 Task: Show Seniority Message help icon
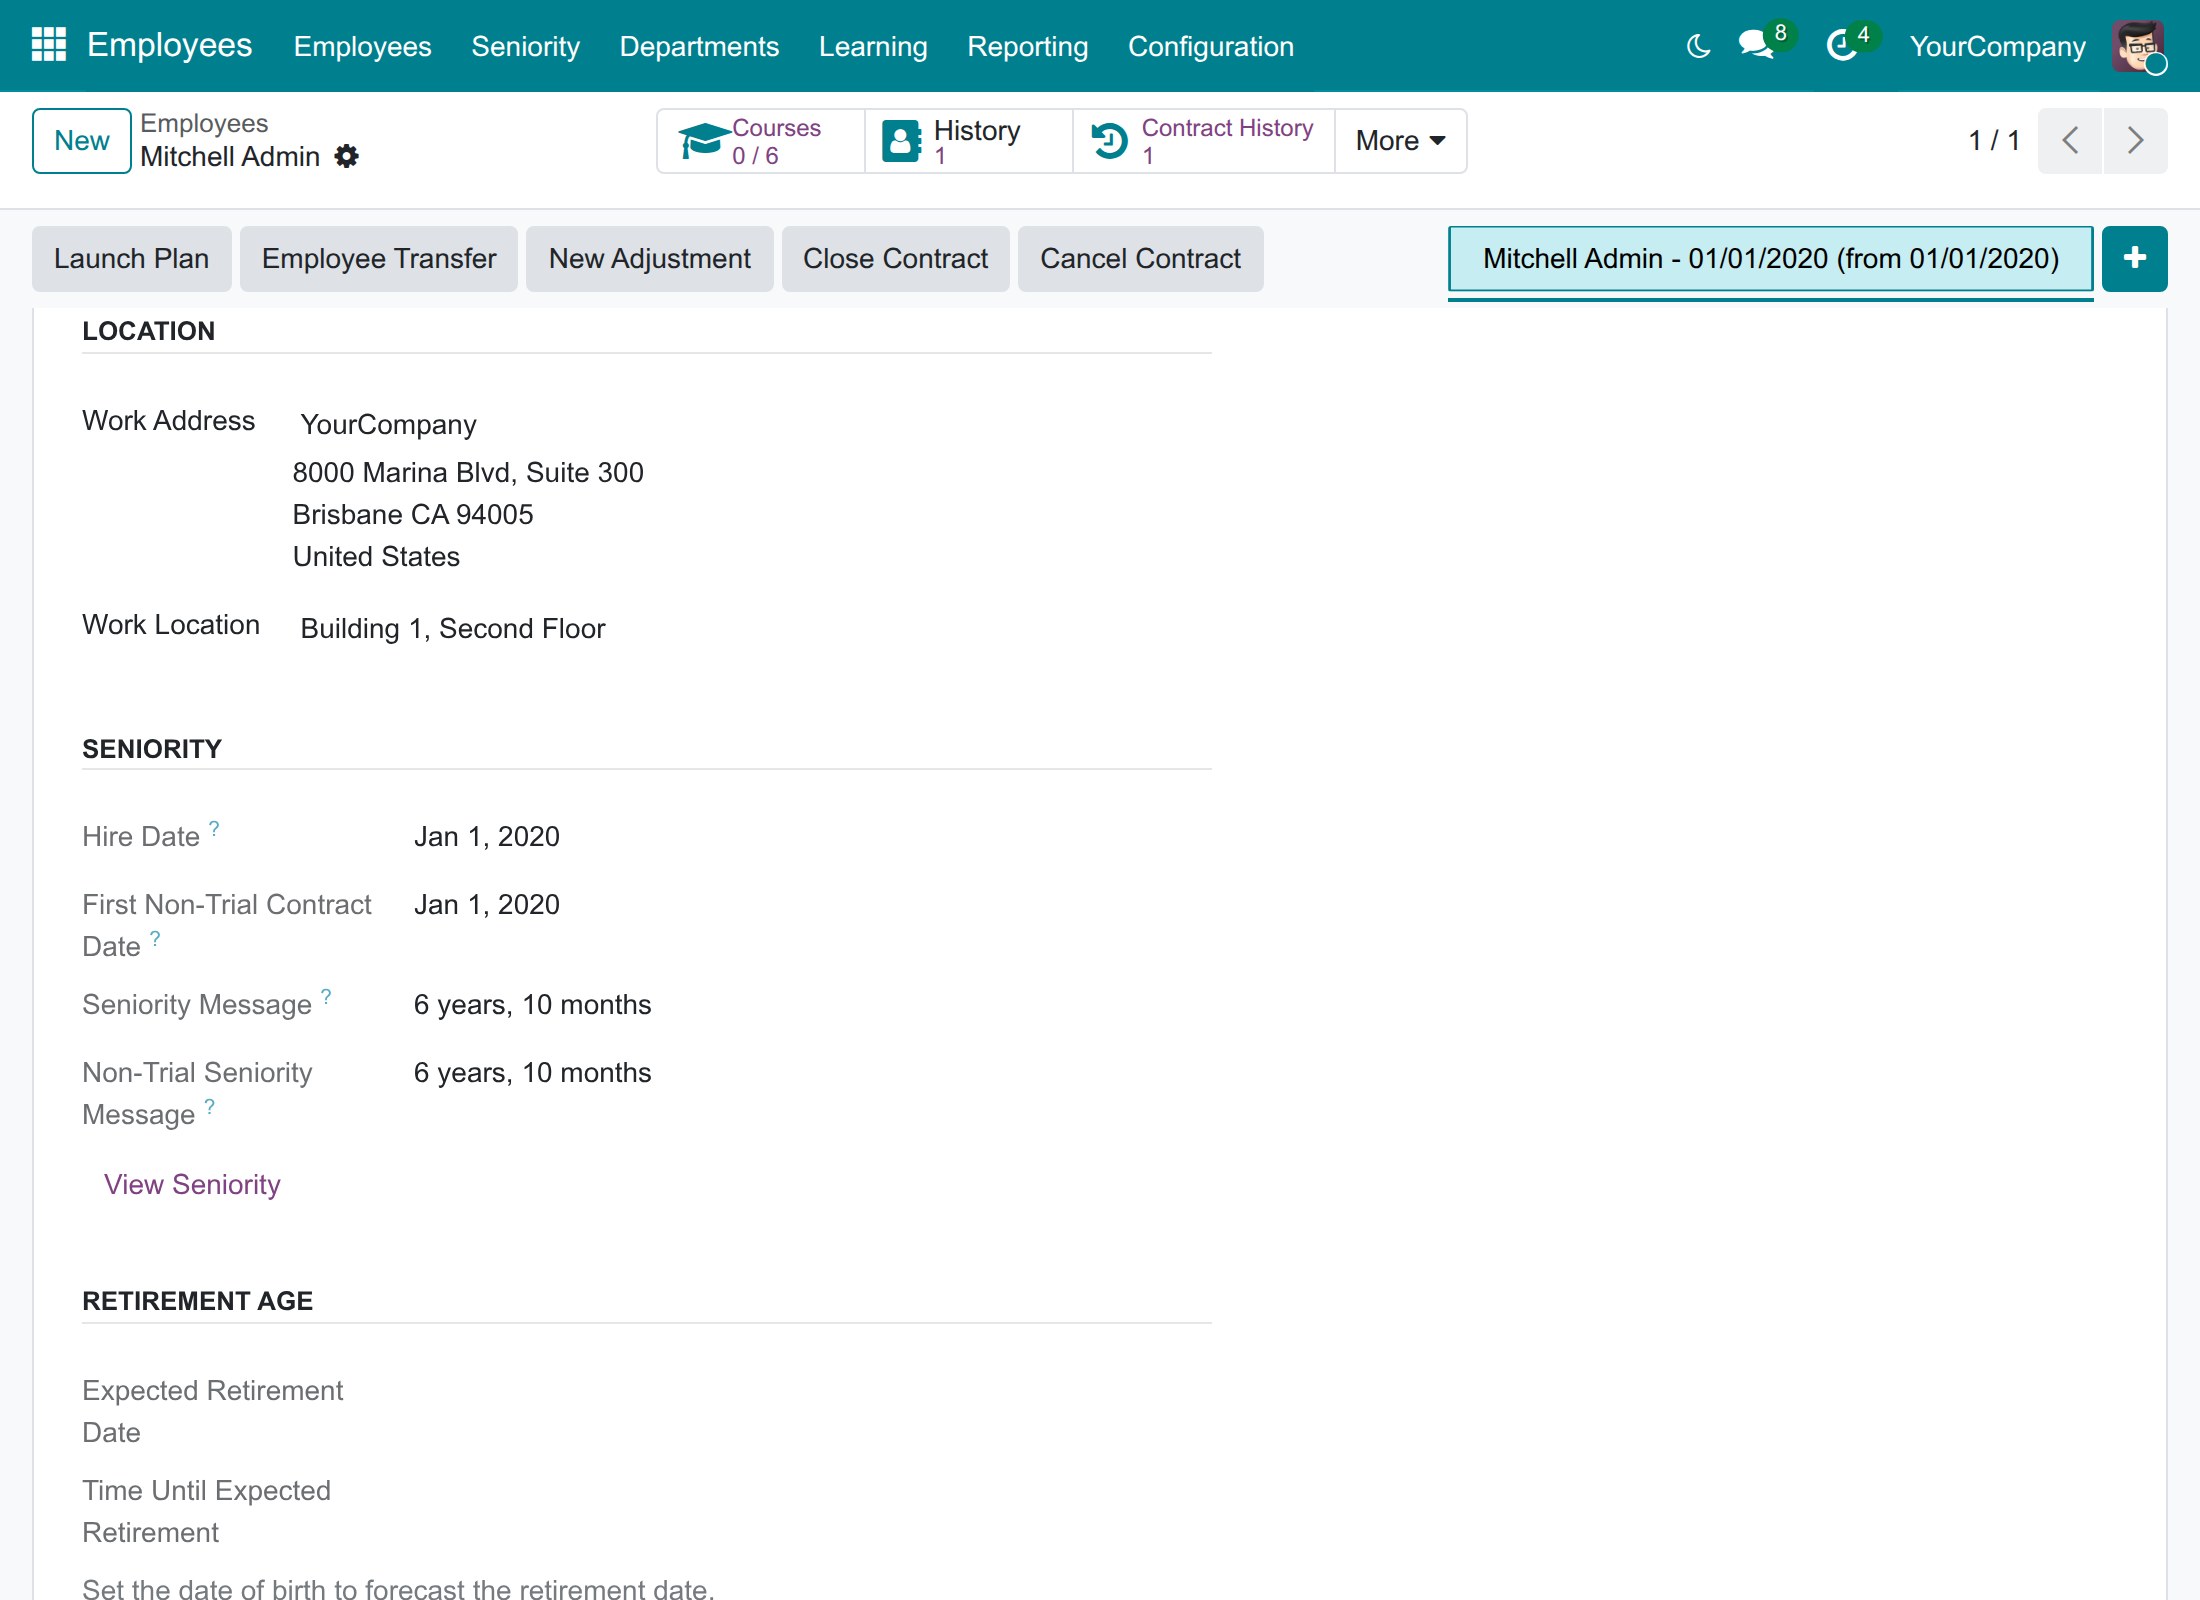click(326, 996)
